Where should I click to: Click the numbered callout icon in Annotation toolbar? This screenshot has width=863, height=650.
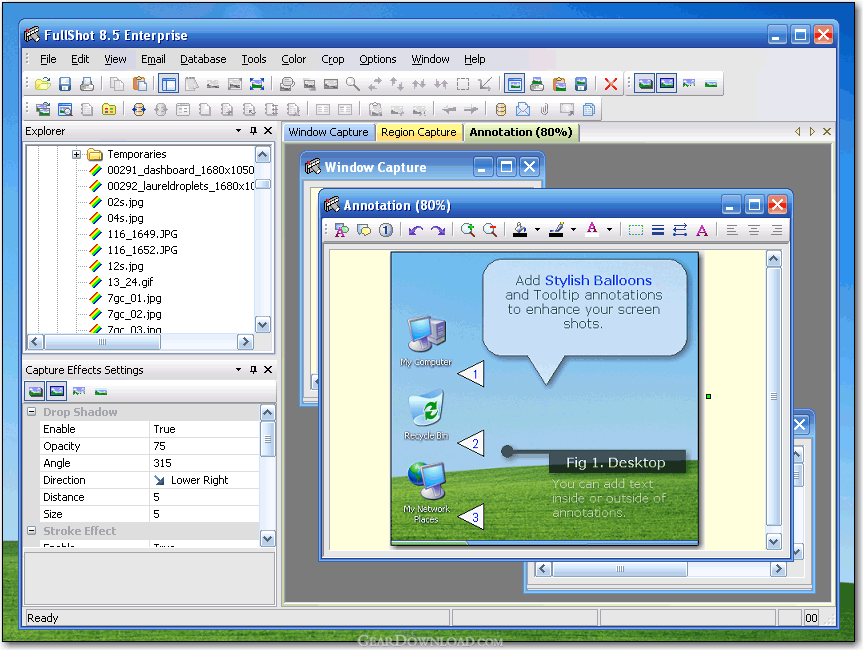click(386, 230)
